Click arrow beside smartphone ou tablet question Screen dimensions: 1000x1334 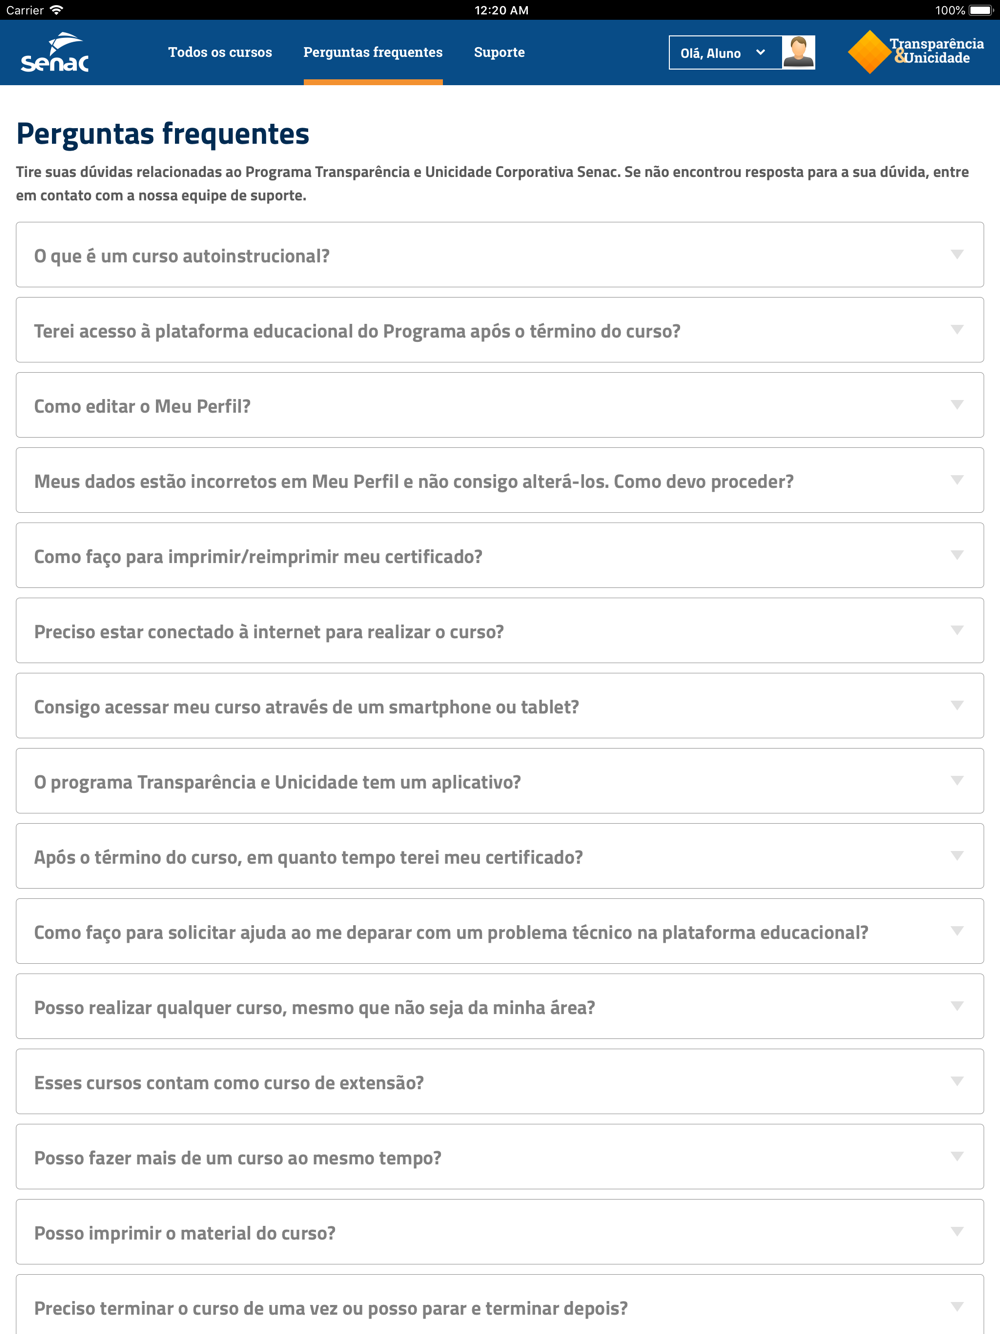pos(957,706)
